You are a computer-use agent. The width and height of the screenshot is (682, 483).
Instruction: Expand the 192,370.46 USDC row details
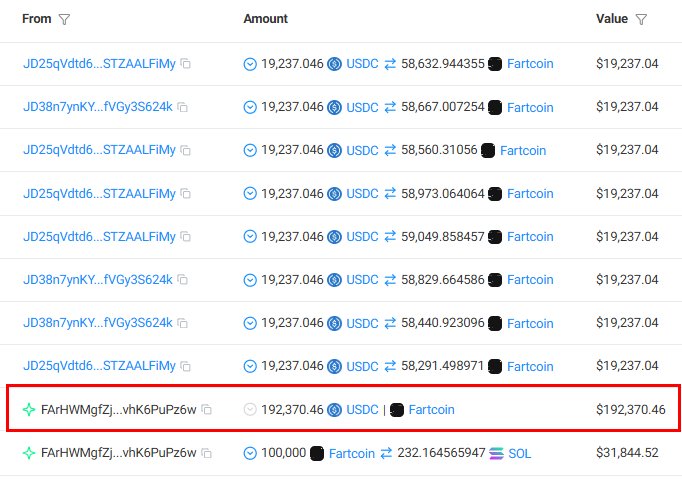(250, 409)
